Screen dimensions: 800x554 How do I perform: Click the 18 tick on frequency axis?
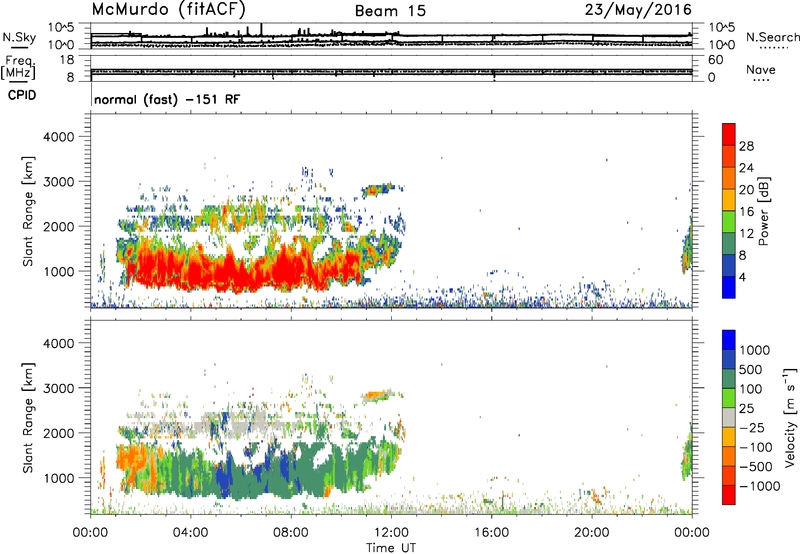coord(67,60)
